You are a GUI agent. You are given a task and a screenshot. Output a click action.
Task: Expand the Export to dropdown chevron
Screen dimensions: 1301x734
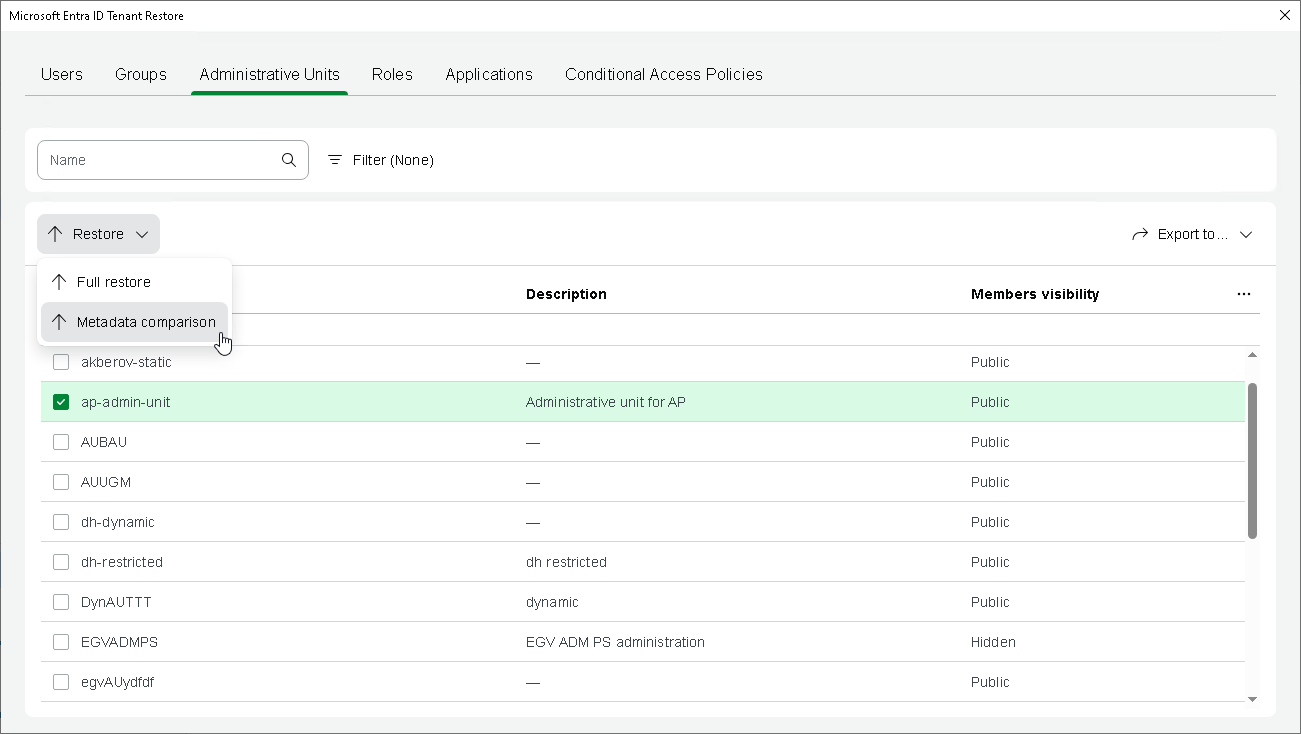point(1246,234)
